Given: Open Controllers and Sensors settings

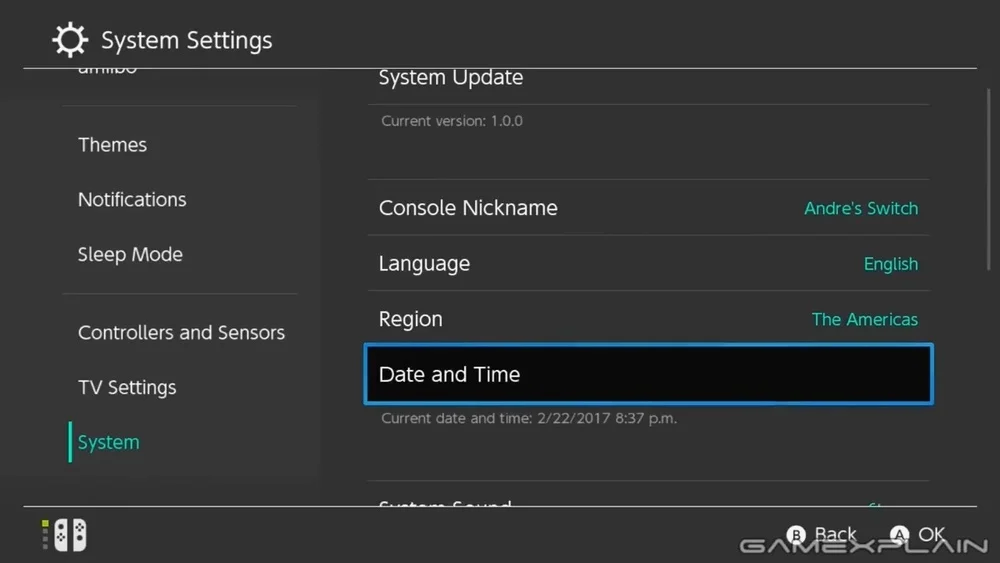Looking at the screenshot, I should (x=181, y=332).
